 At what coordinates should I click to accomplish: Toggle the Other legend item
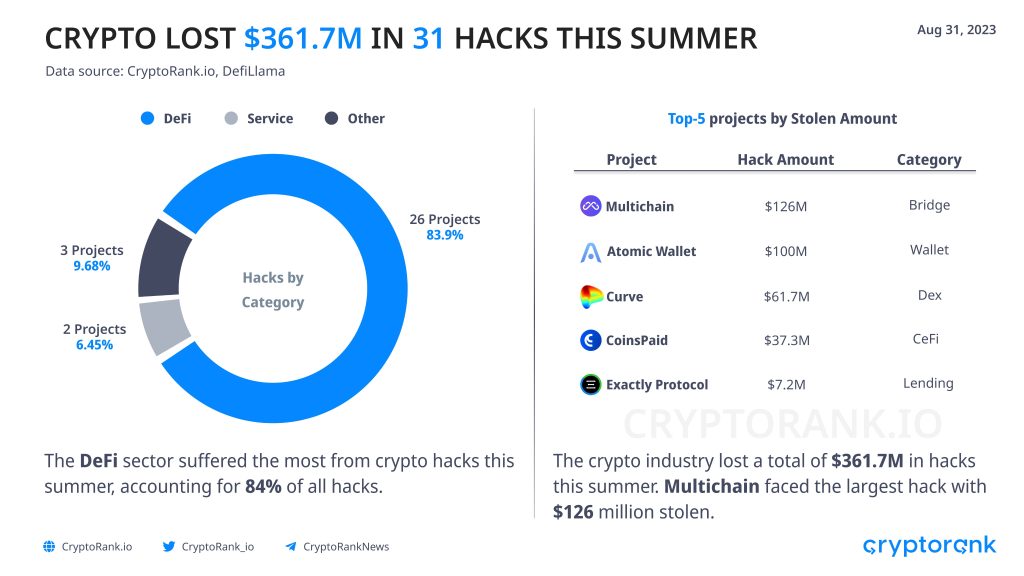click(x=355, y=118)
